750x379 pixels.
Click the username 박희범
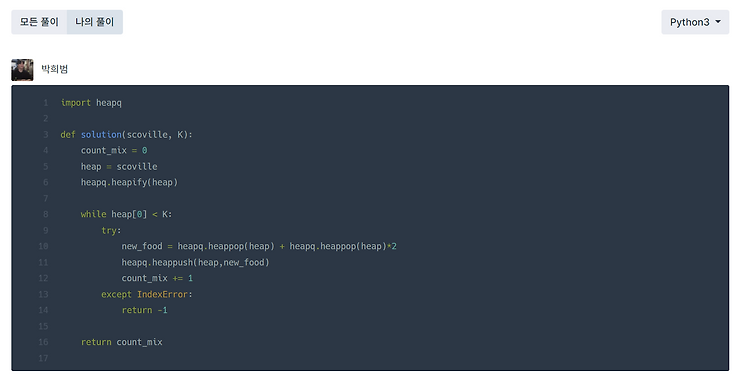pos(55,69)
